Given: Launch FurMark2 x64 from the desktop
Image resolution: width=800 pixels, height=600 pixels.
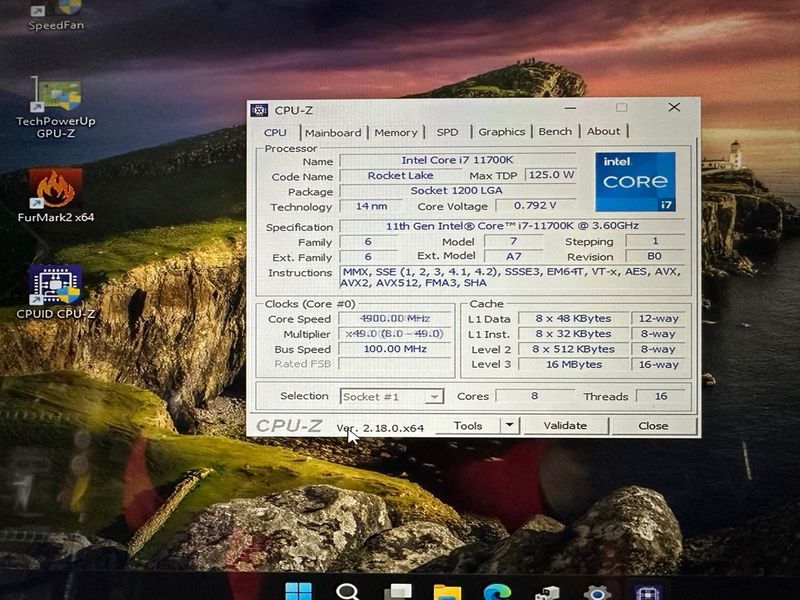Looking at the screenshot, I should [55, 195].
